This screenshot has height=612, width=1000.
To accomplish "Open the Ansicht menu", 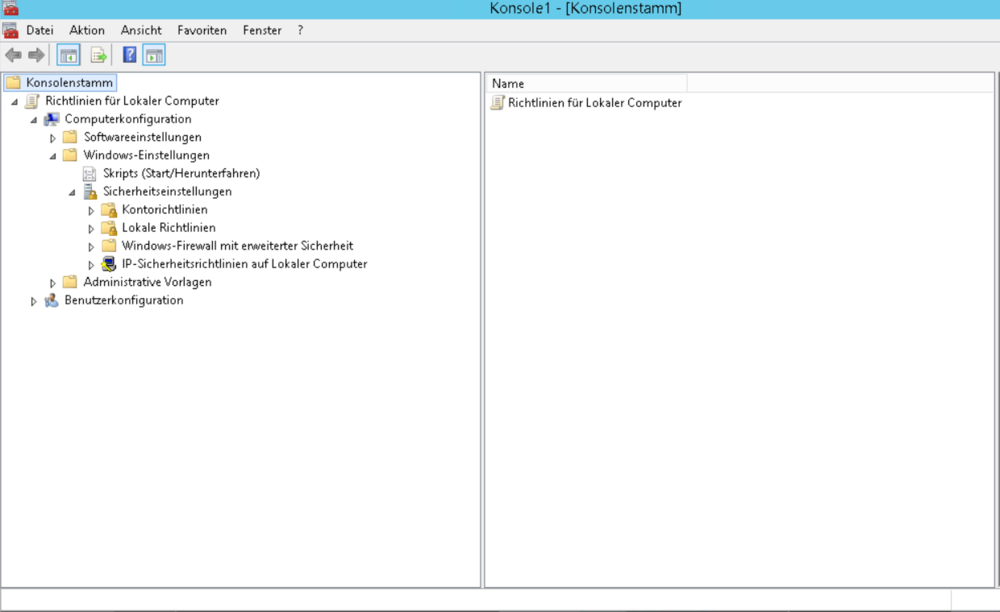I will pyautogui.click(x=141, y=30).
